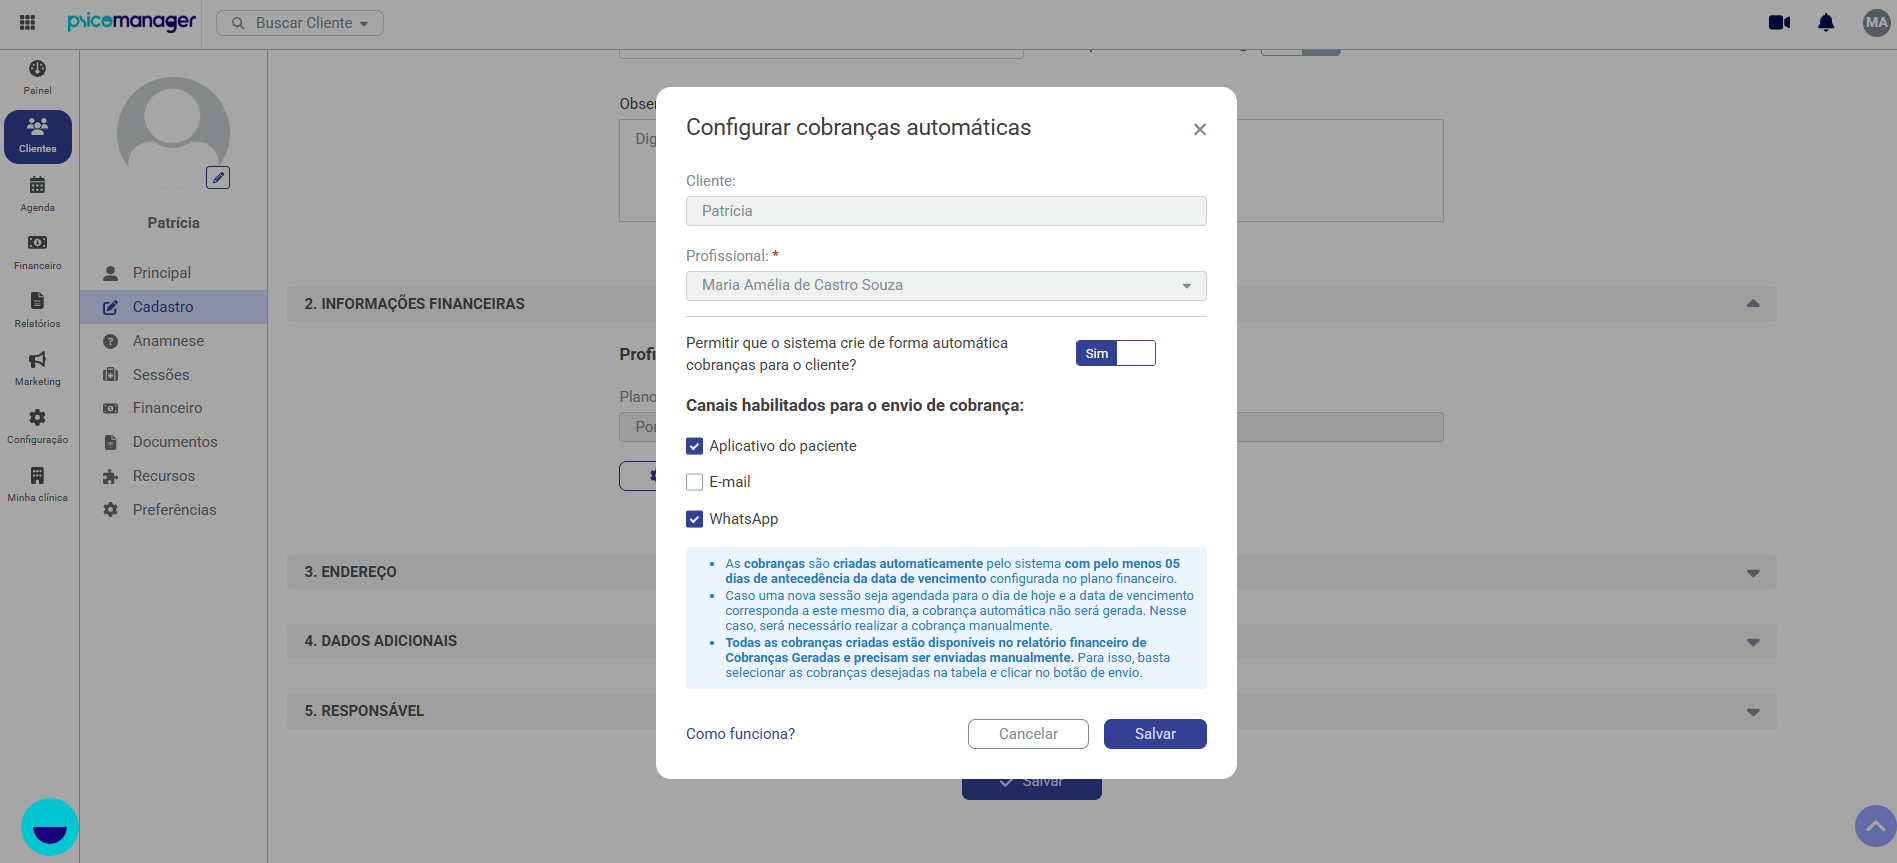Open the Buscar Cliente dropdown

(300, 23)
